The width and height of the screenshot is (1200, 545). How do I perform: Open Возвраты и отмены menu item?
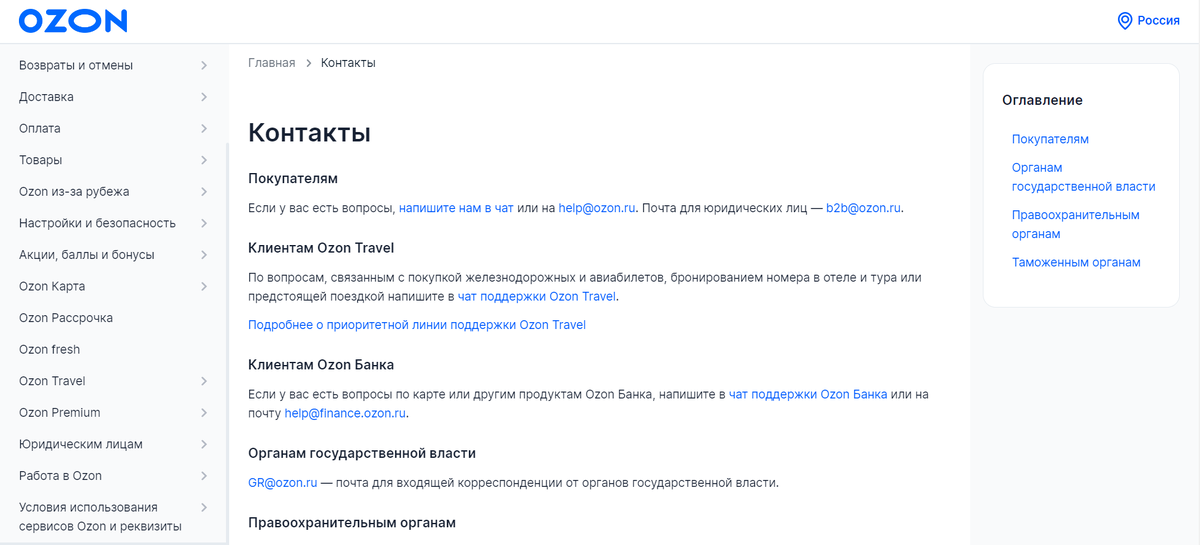click(x=76, y=65)
